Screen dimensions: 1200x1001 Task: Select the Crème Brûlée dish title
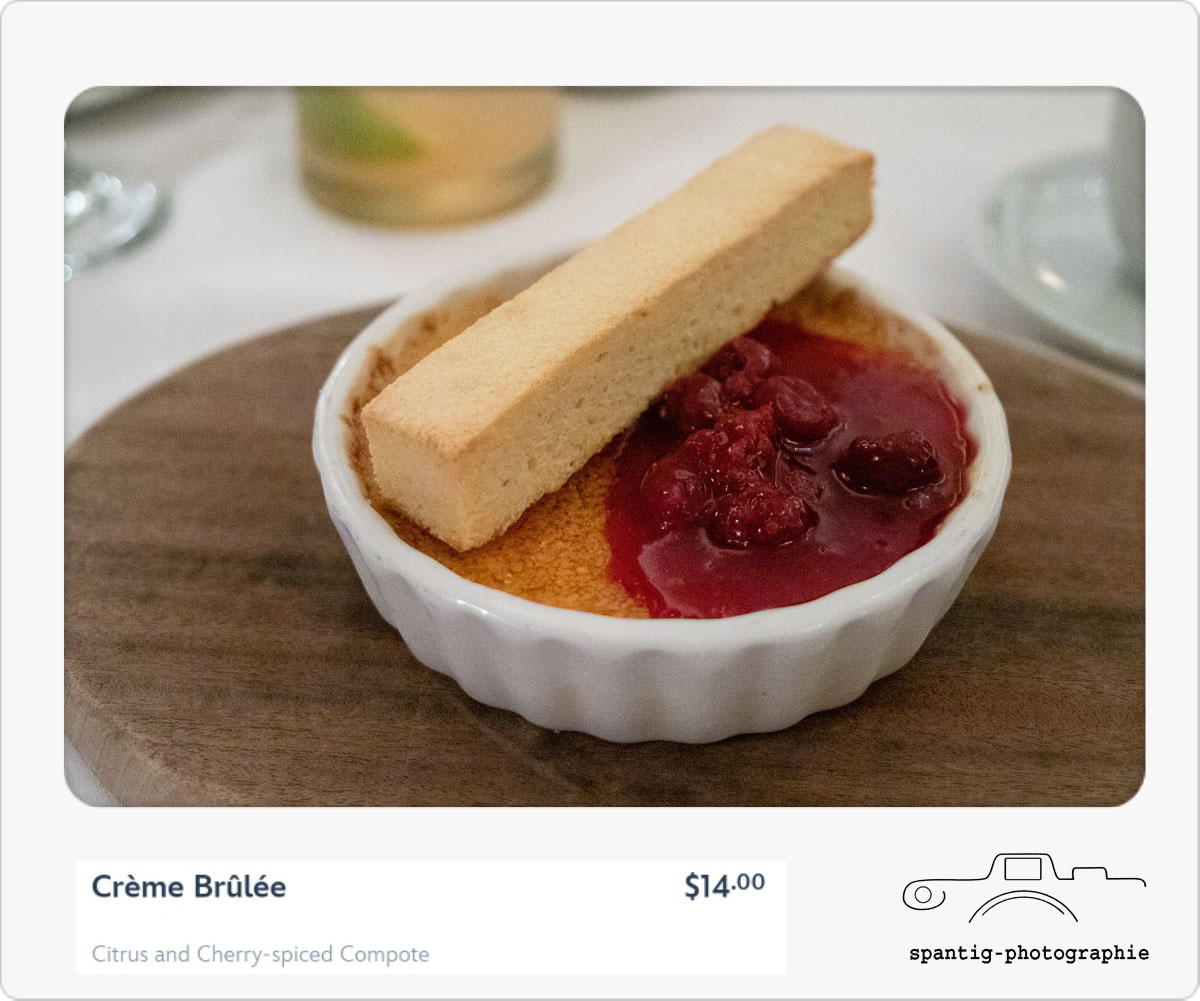189,887
